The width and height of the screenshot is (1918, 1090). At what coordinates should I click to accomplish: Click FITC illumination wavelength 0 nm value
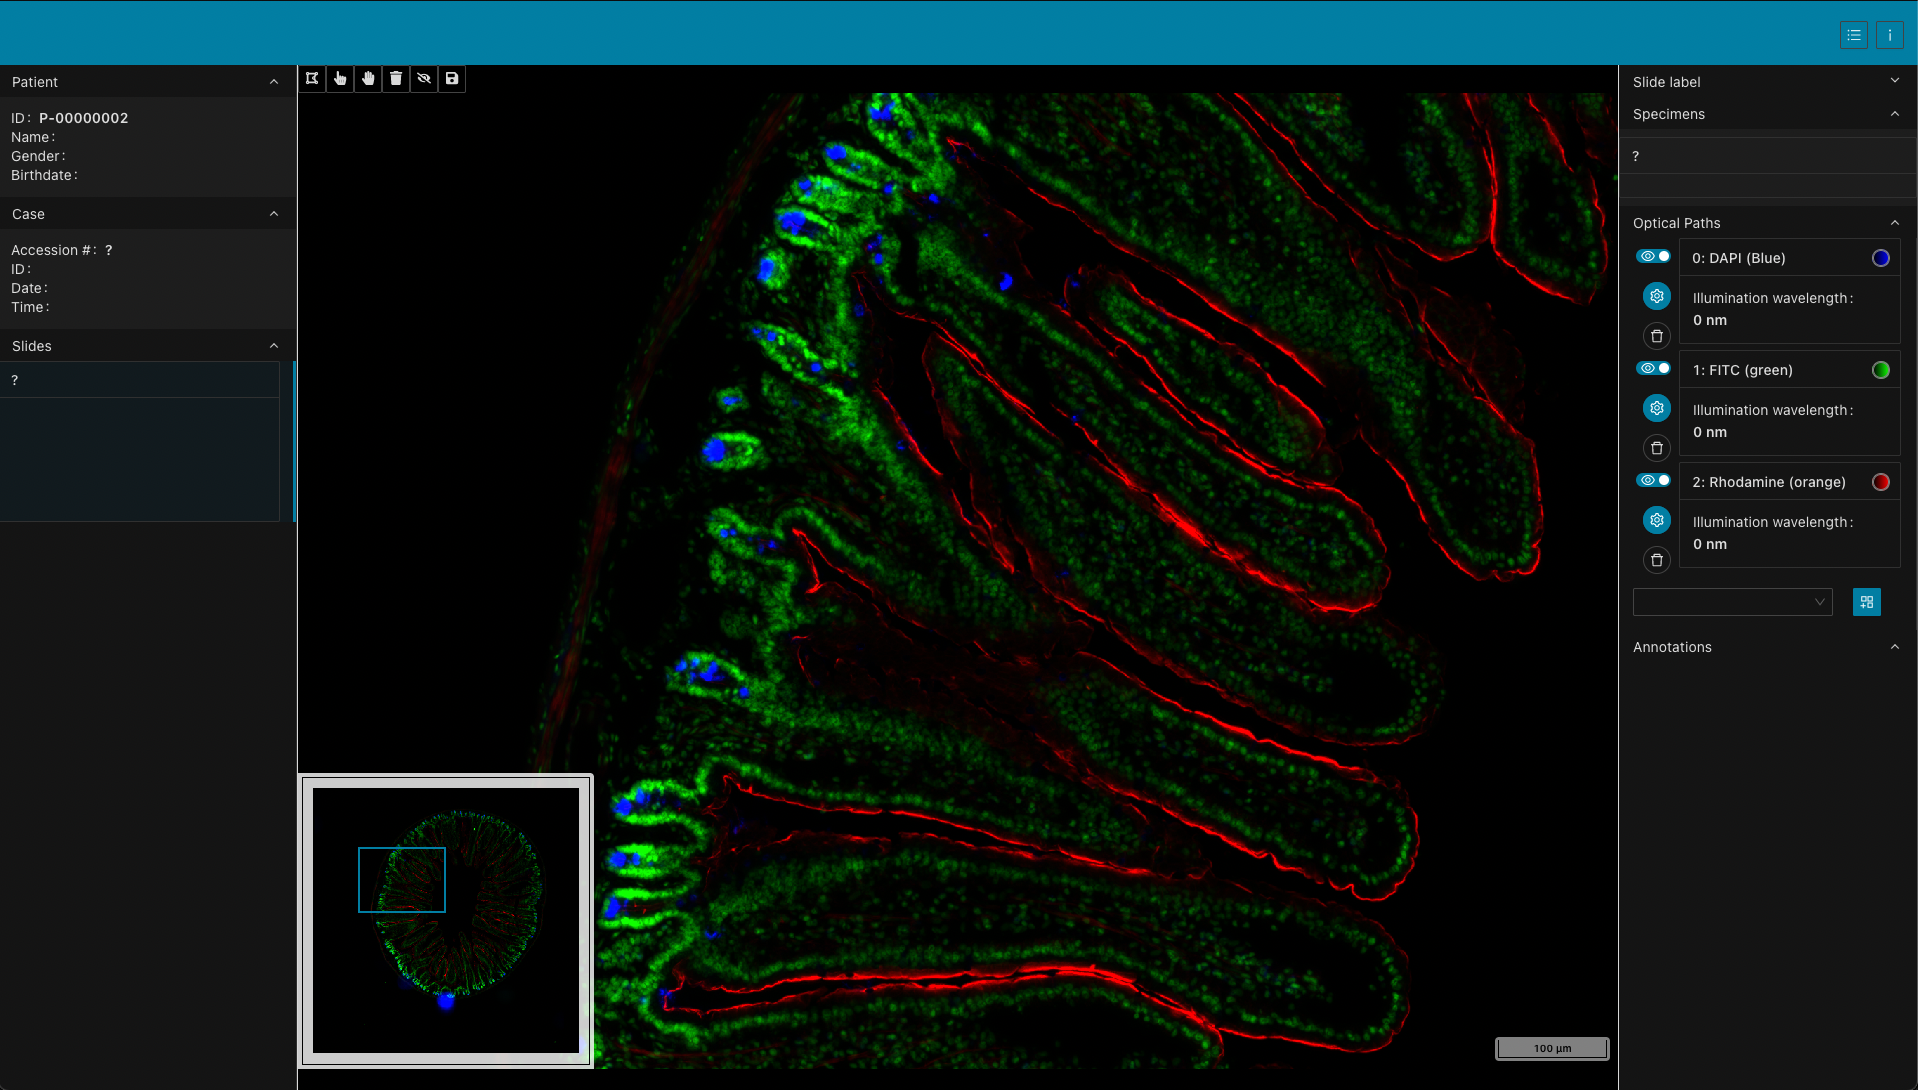pos(1709,432)
